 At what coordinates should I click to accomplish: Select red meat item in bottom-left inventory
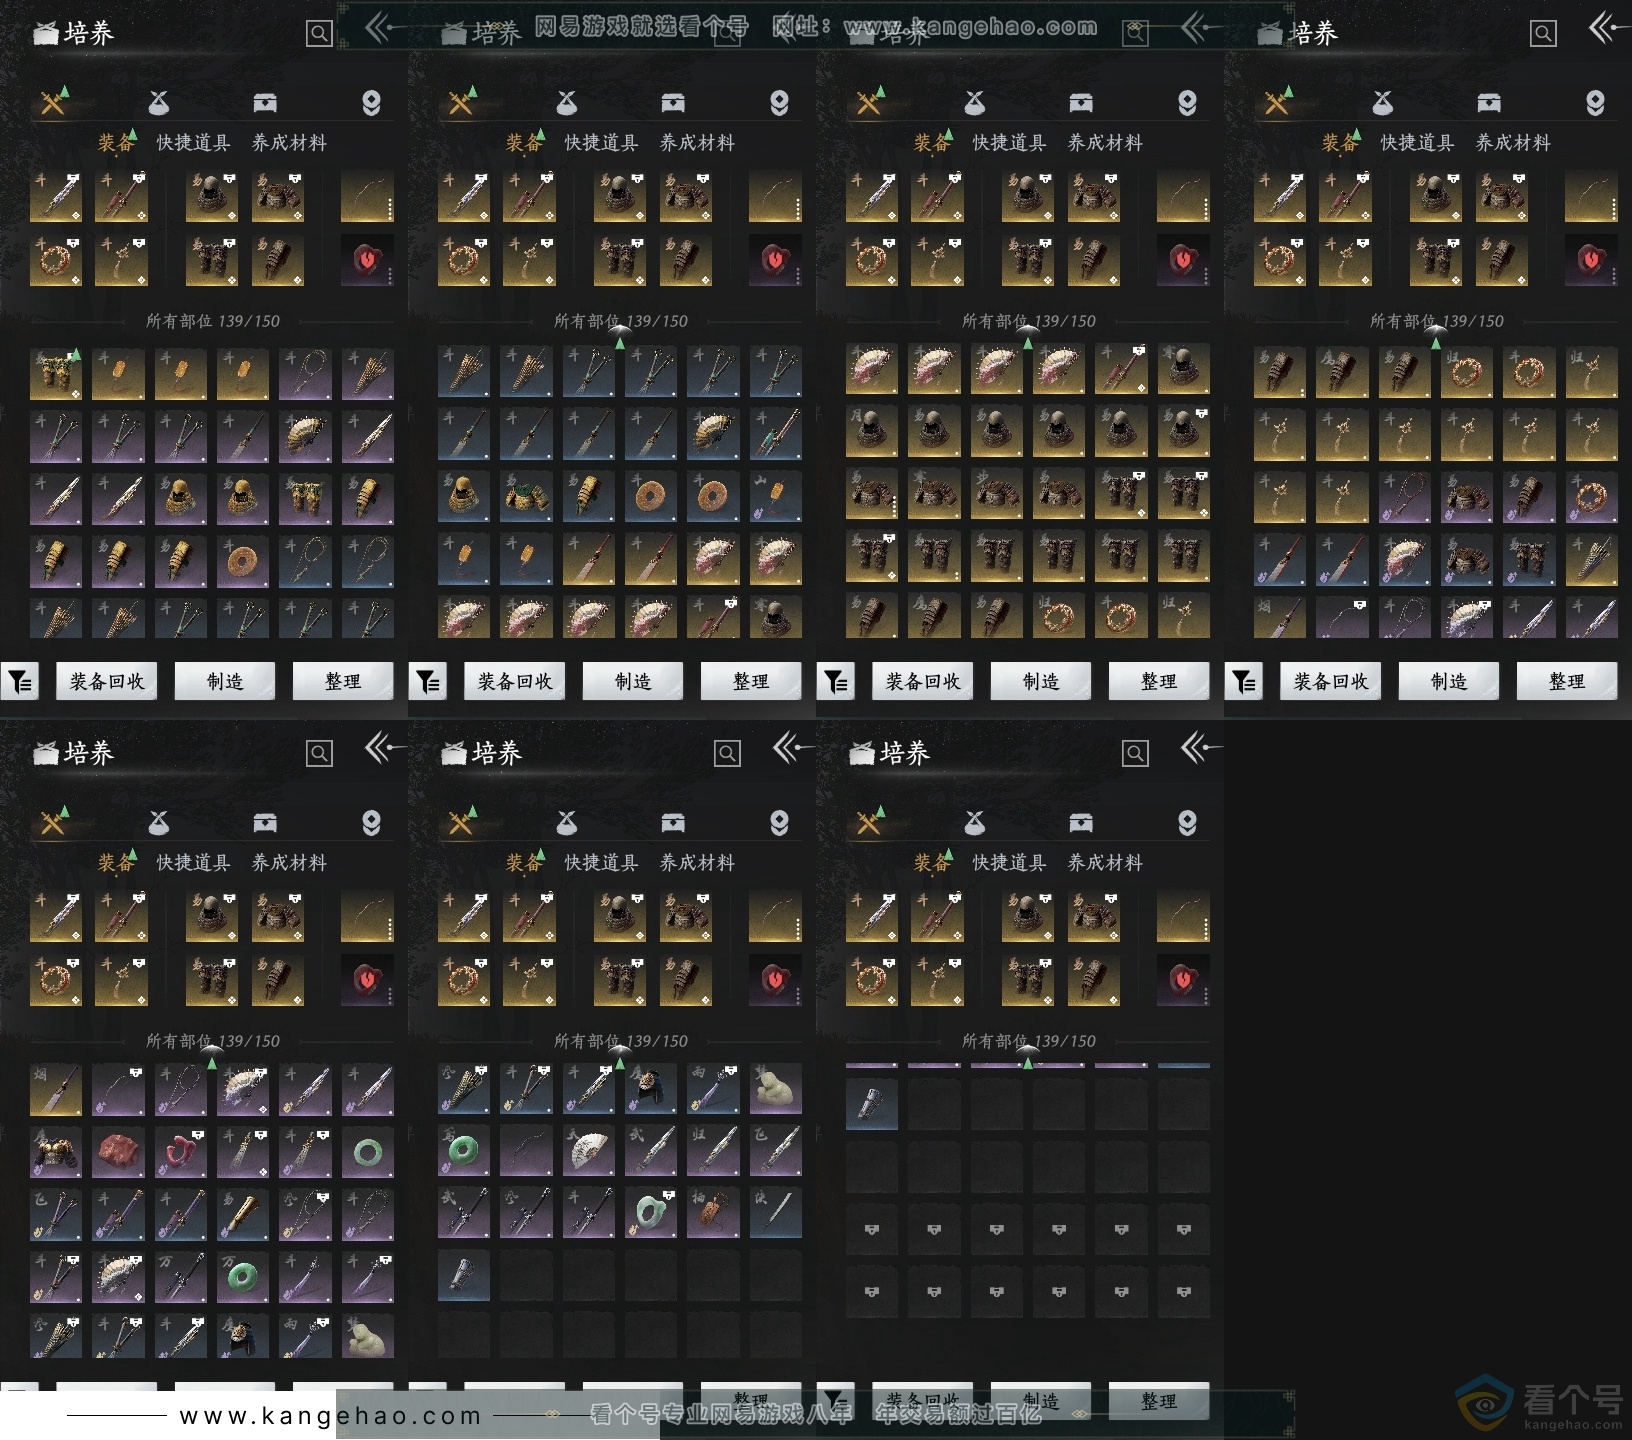click(118, 1152)
